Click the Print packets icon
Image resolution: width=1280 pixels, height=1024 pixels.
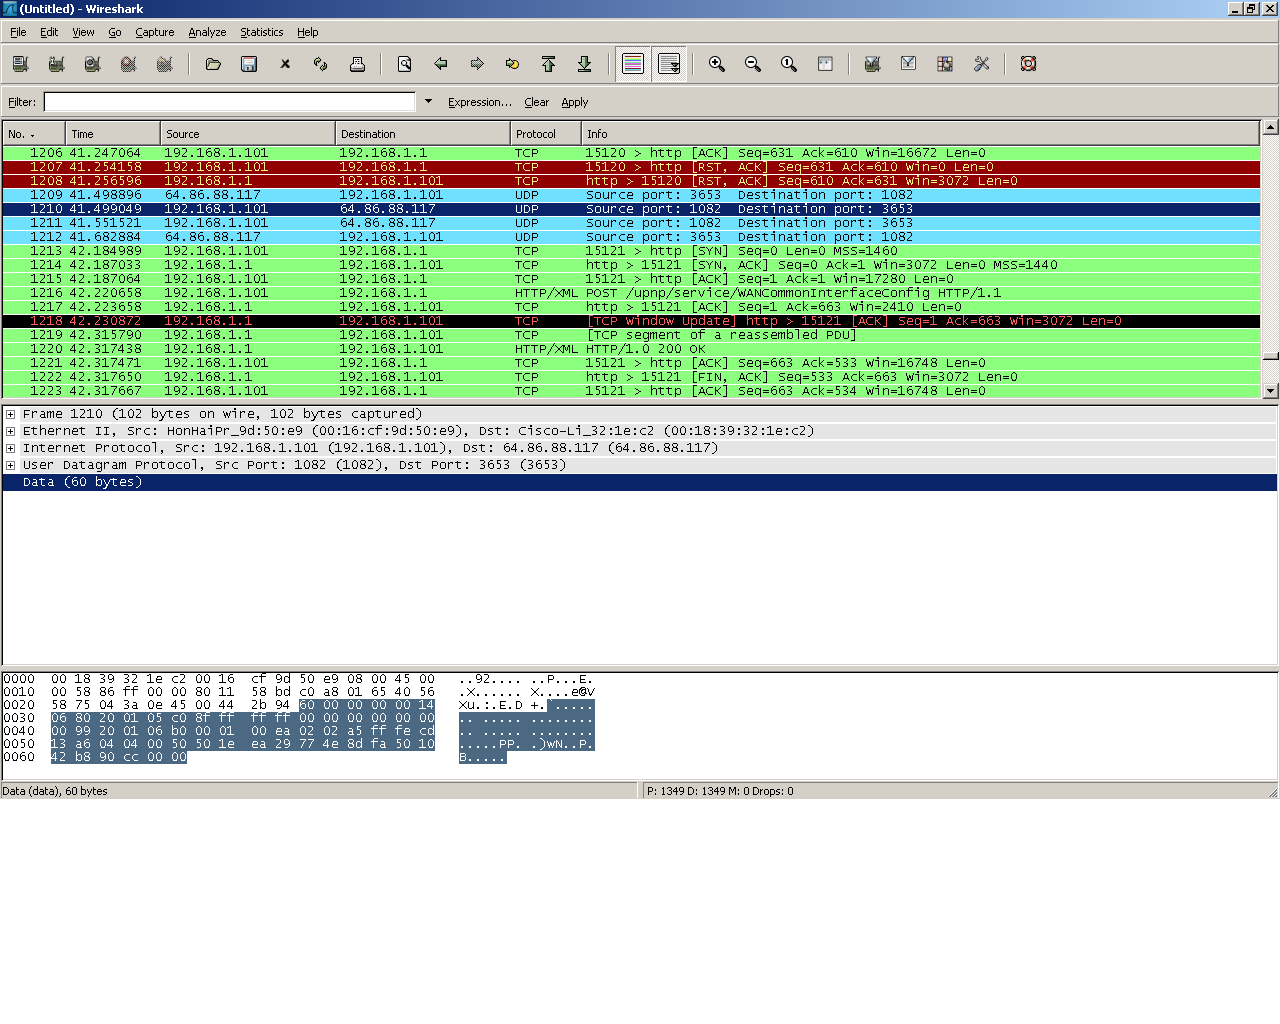(357, 64)
